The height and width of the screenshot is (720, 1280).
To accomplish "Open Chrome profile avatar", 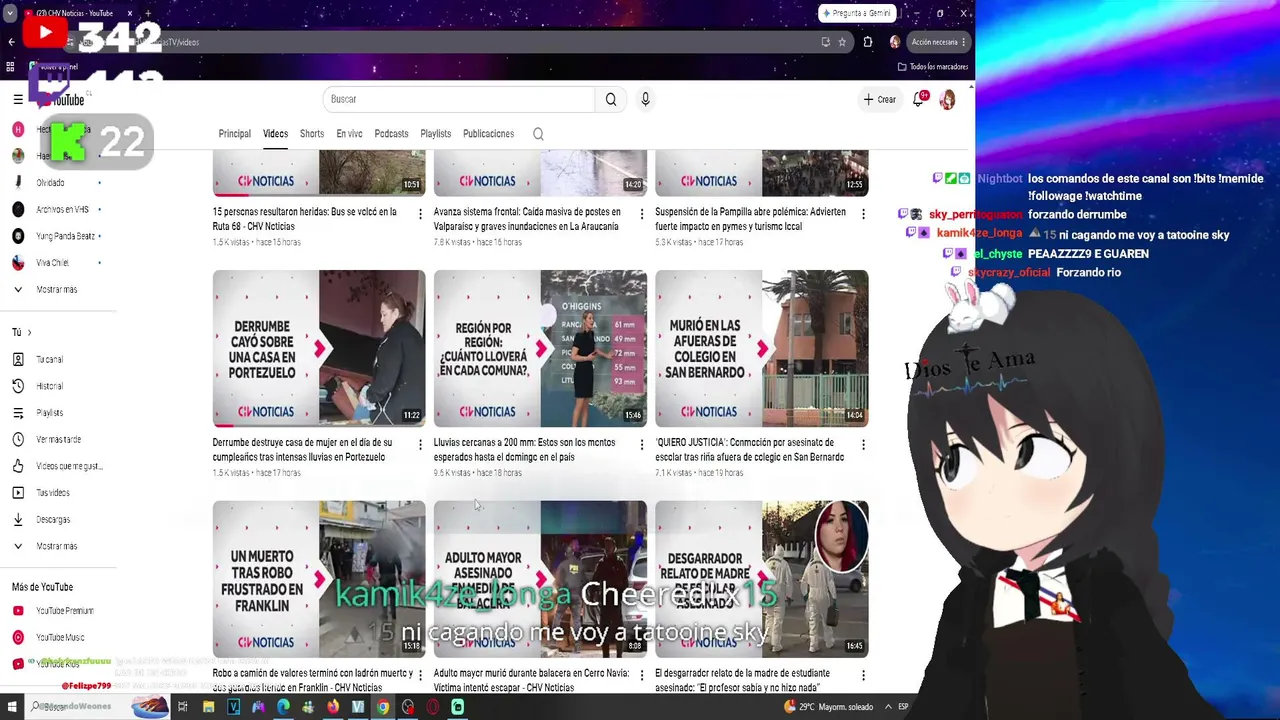I will (894, 42).
